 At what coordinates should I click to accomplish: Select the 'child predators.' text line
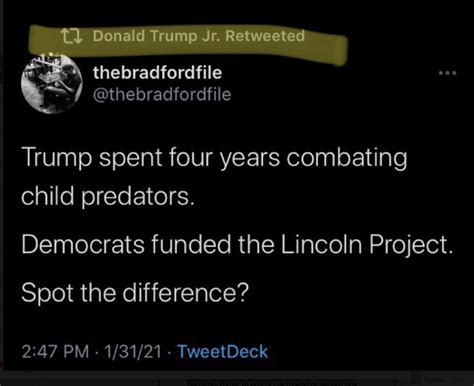[108, 197]
